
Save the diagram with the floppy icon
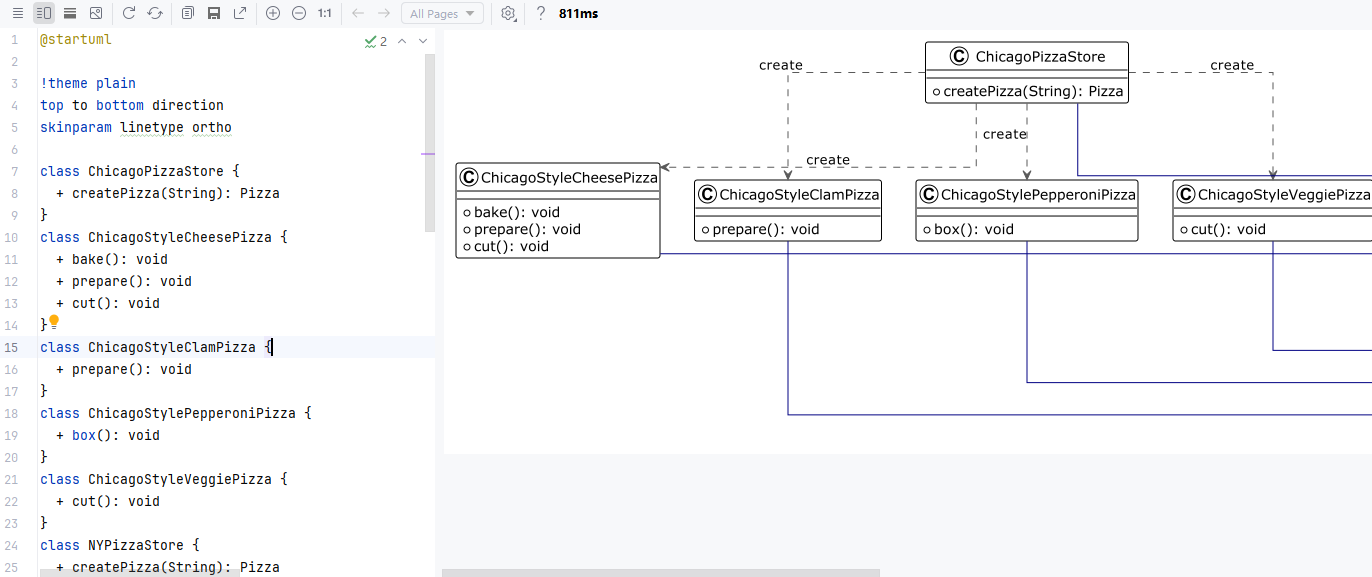(214, 13)
